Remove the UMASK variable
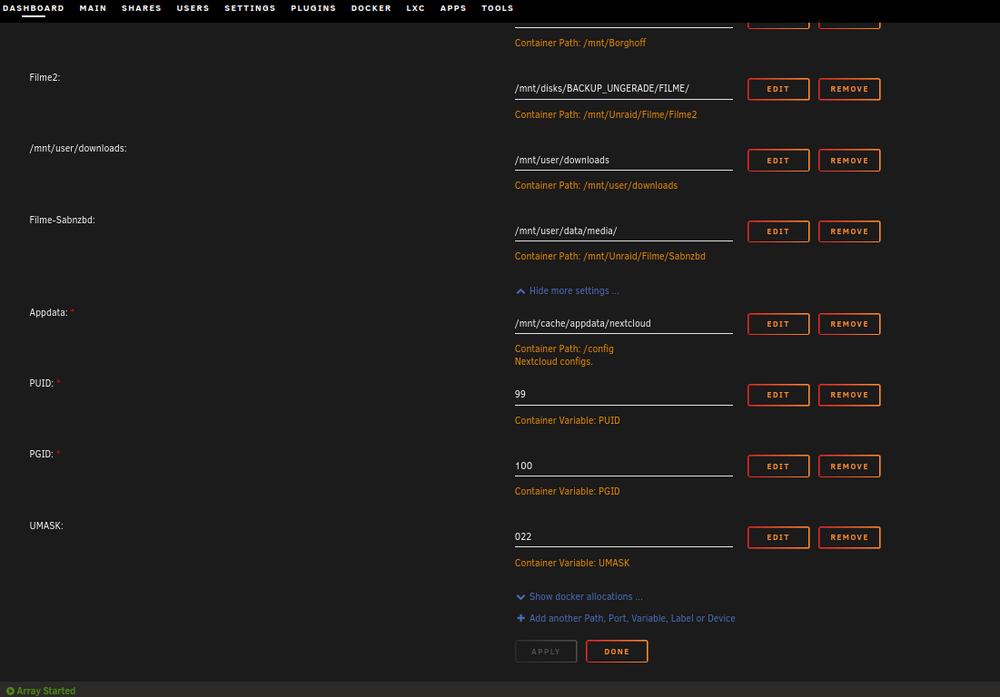1000x697 pixels. 849,538
